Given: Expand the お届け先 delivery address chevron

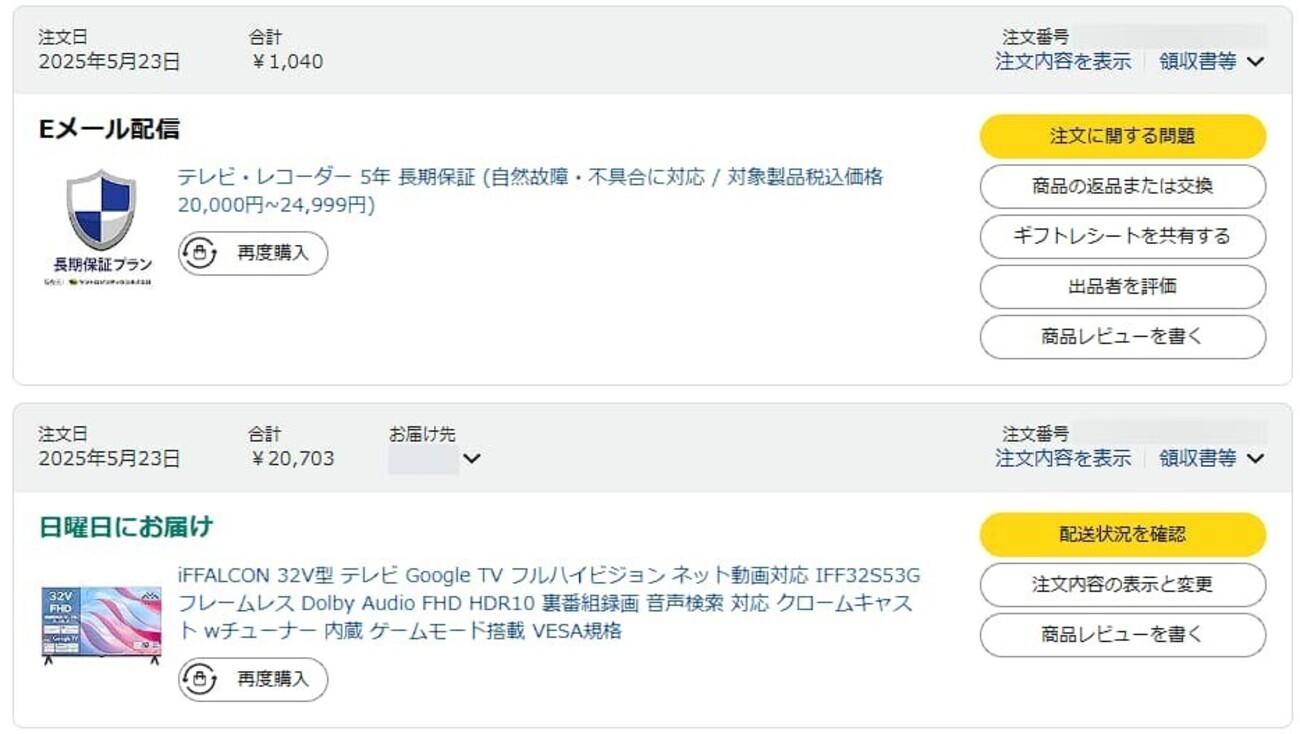Looking at the screenshot, I should tap(472, 459).
